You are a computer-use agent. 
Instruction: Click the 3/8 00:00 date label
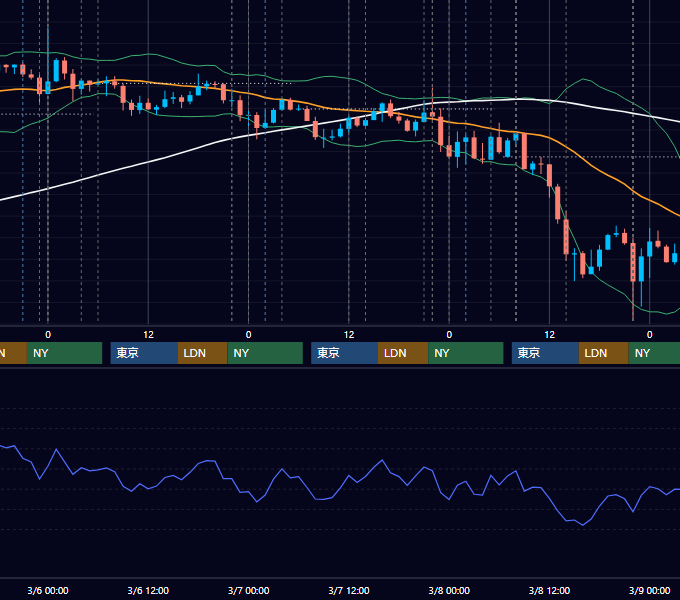[449, 590]
